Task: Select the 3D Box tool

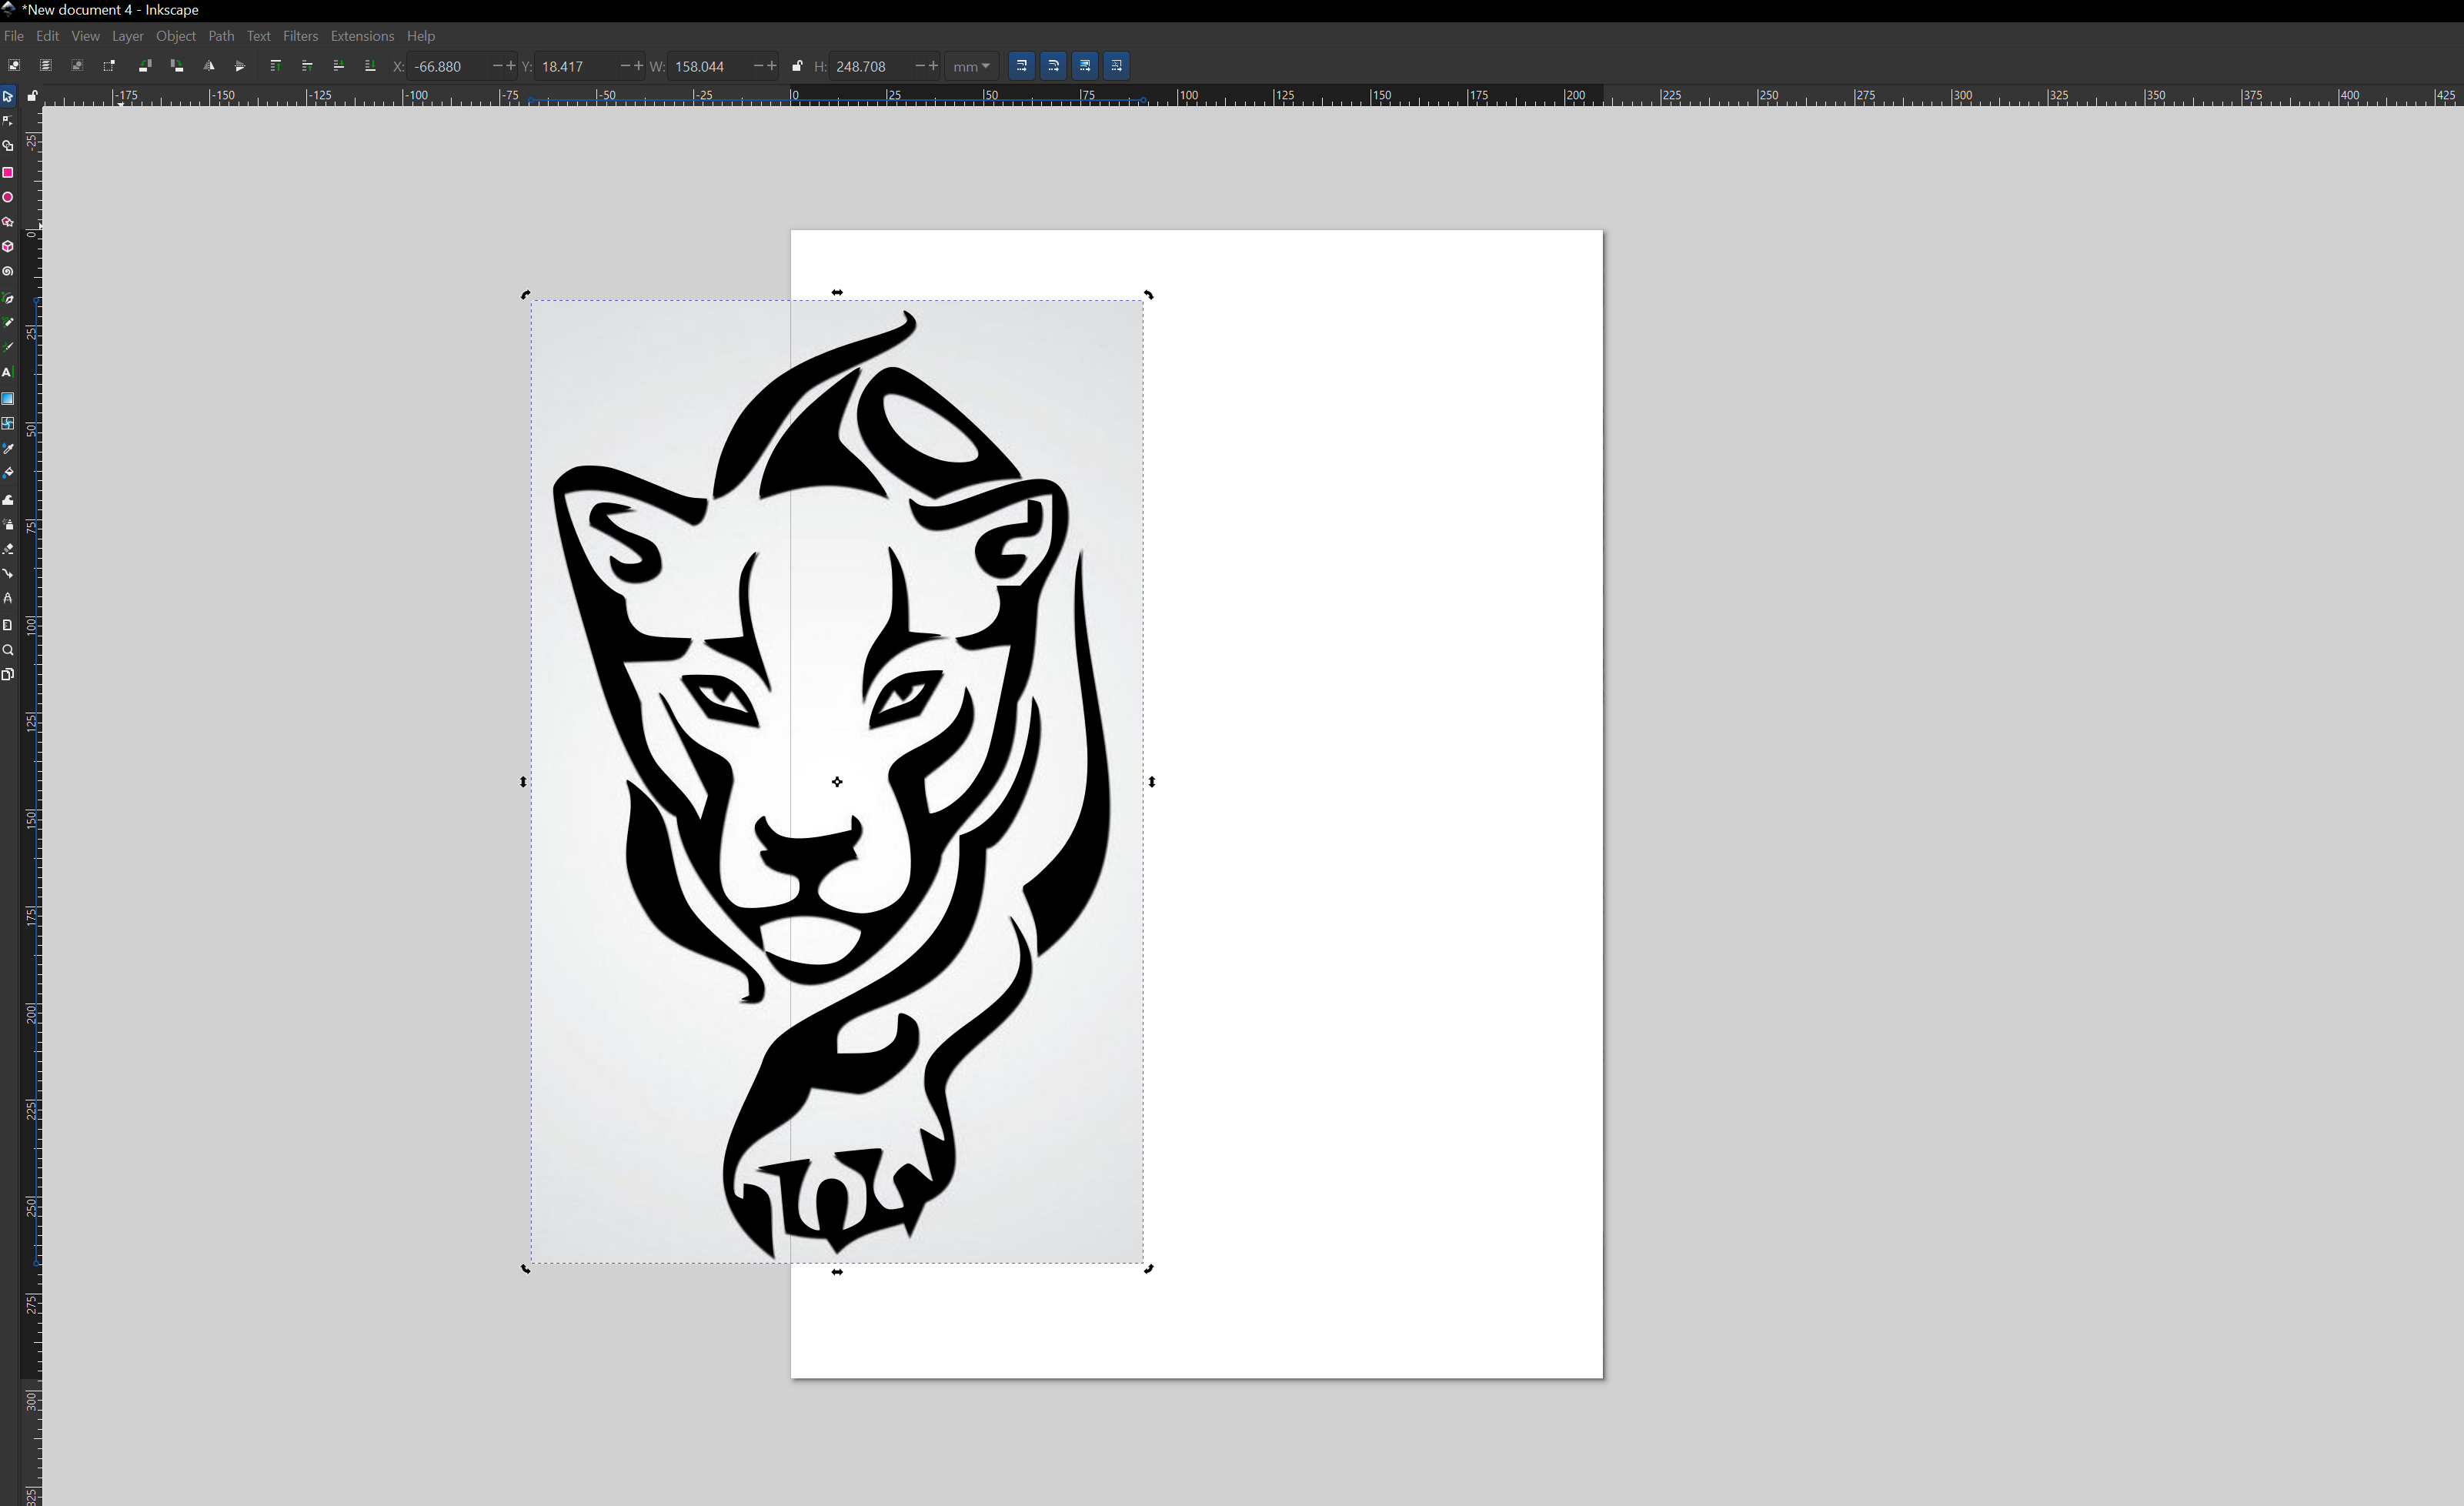Action: (8, 246)
